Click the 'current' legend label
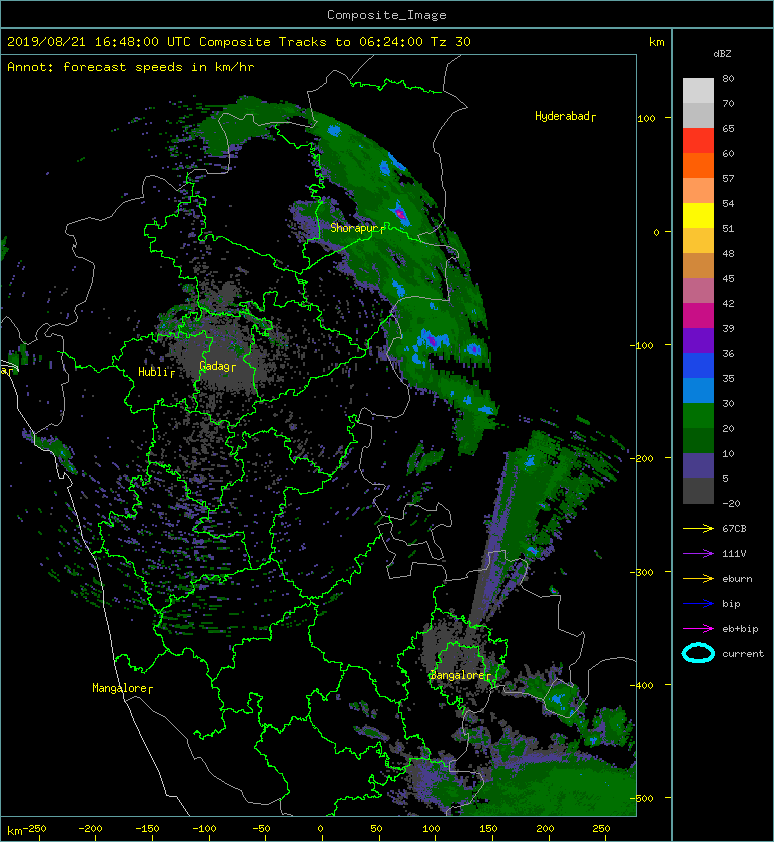The image size is (774, 842). coord(743,654)
